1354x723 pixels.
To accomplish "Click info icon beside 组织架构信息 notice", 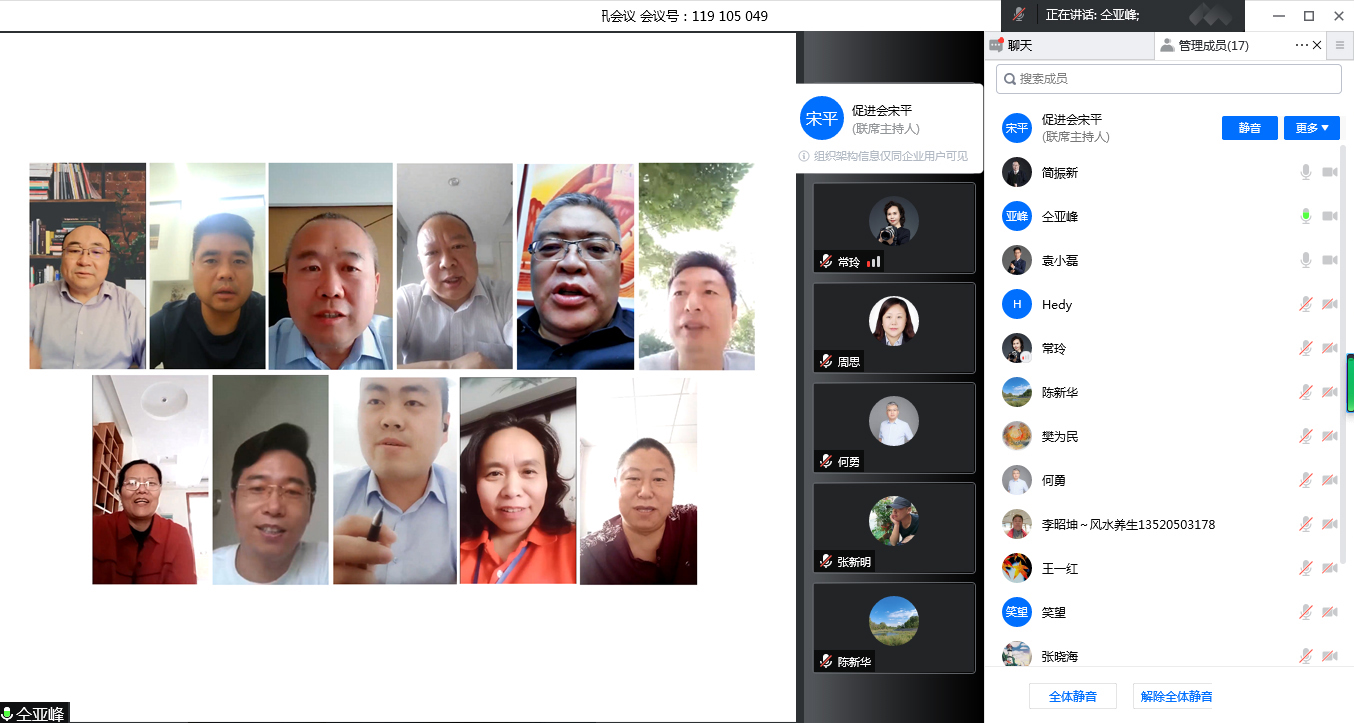I will coord(804,156).
